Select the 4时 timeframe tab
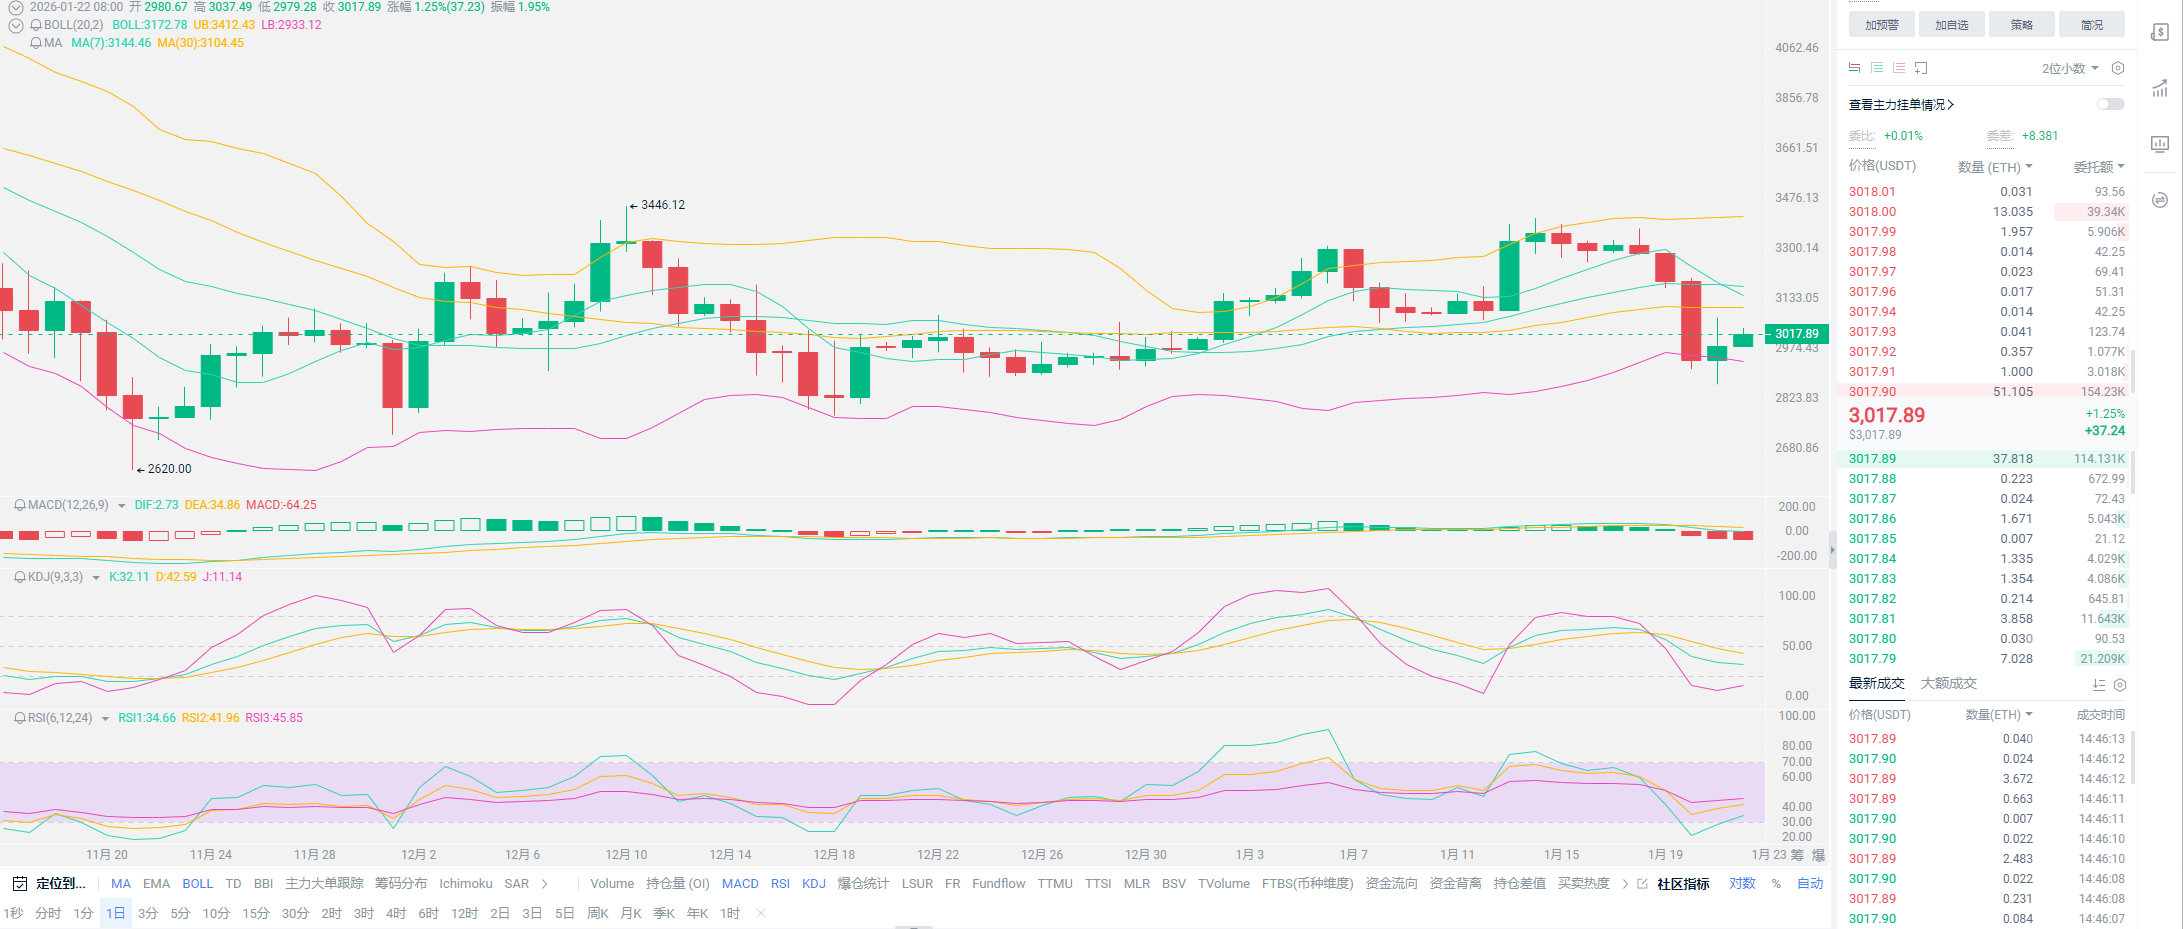Screen dimensions: 2183x929 coord(396,913)
